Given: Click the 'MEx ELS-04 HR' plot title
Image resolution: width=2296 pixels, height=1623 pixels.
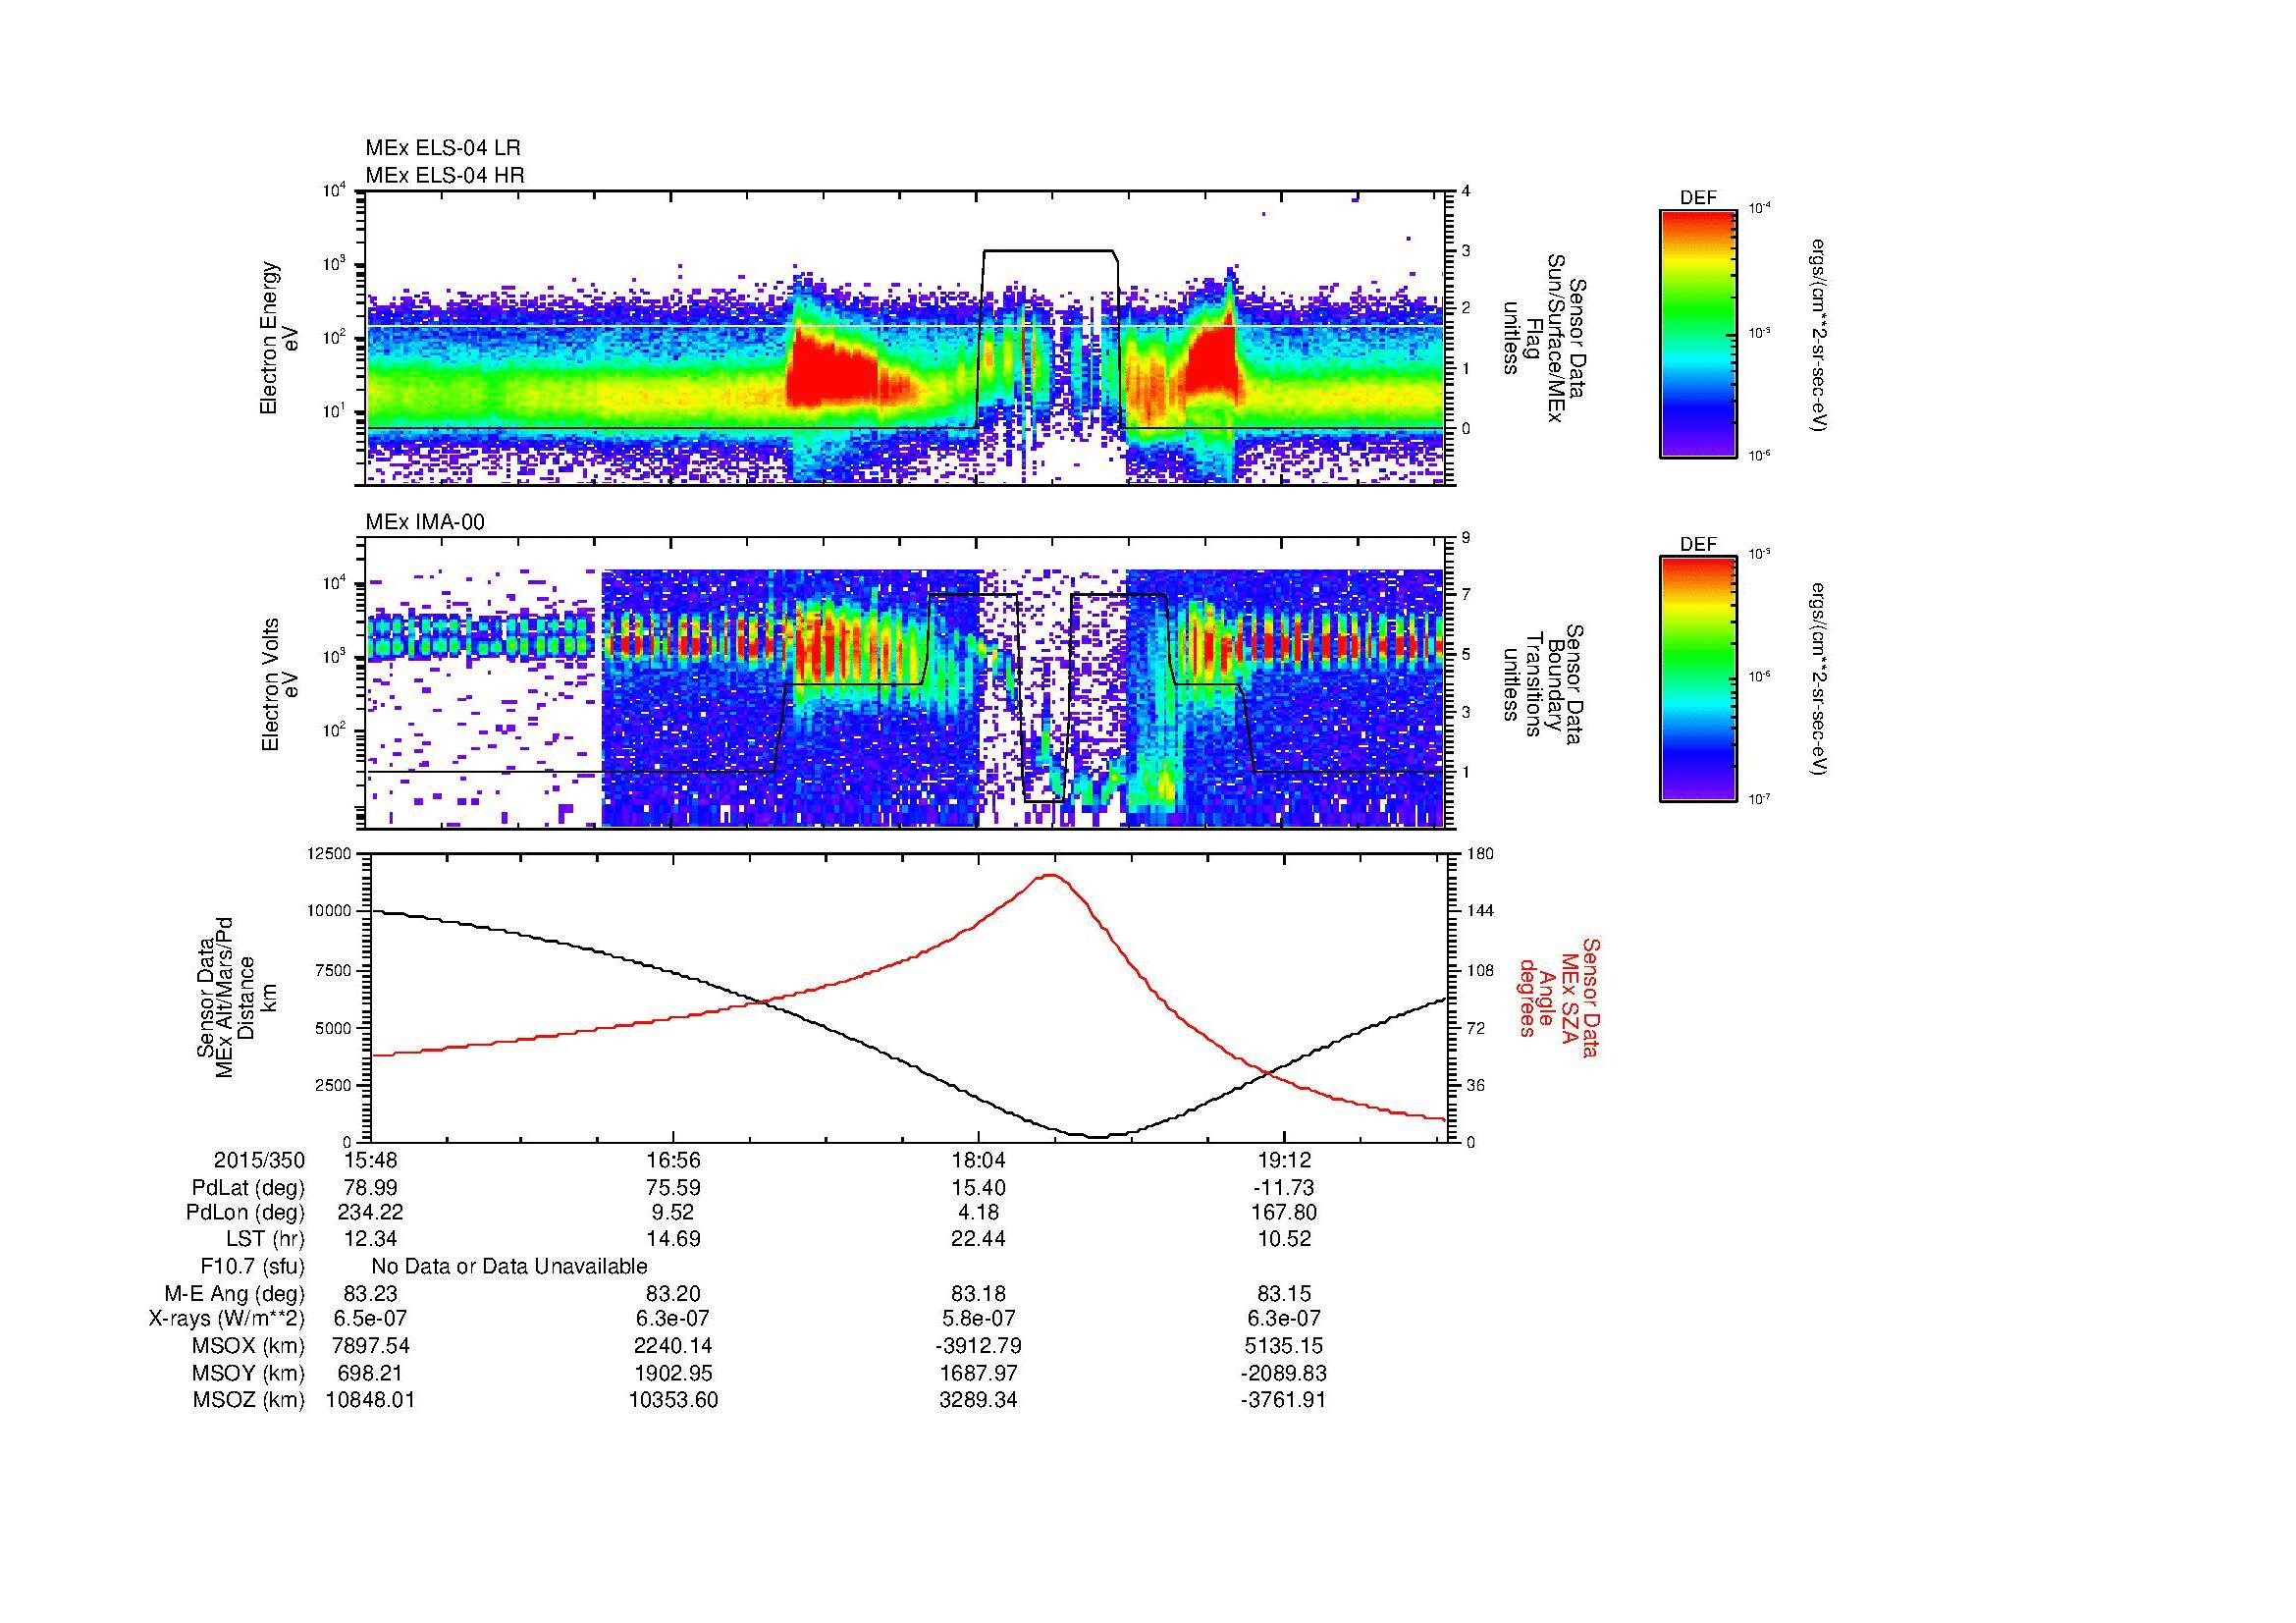Looking at the screenshot, I should point(444,175).
